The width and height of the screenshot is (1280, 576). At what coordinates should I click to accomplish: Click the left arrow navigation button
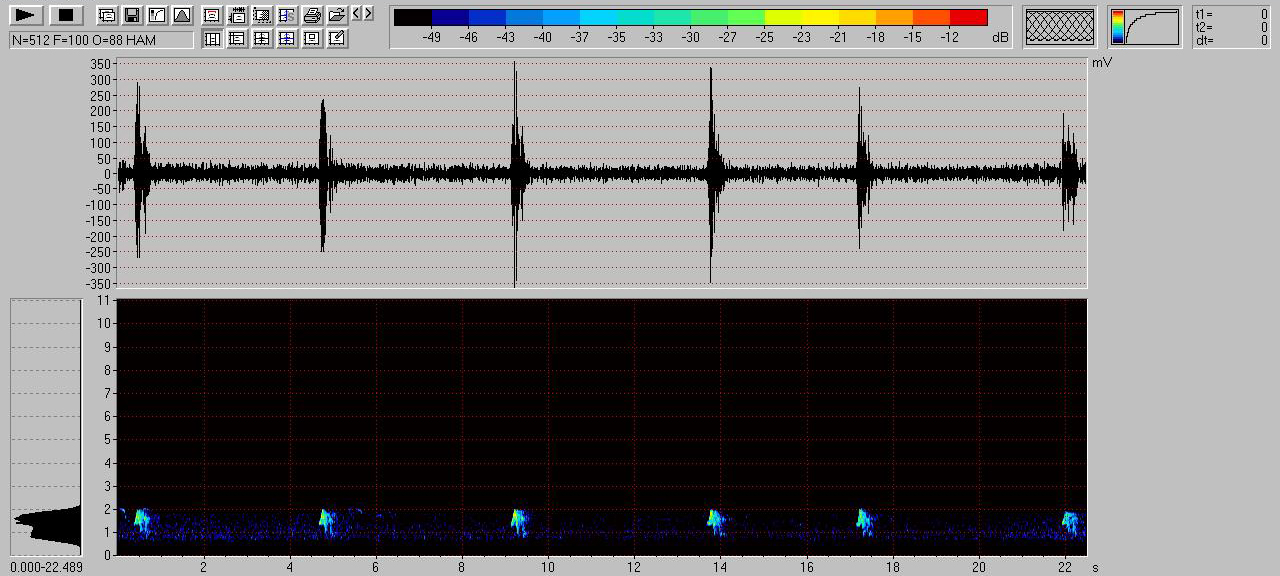coord(357,13)
